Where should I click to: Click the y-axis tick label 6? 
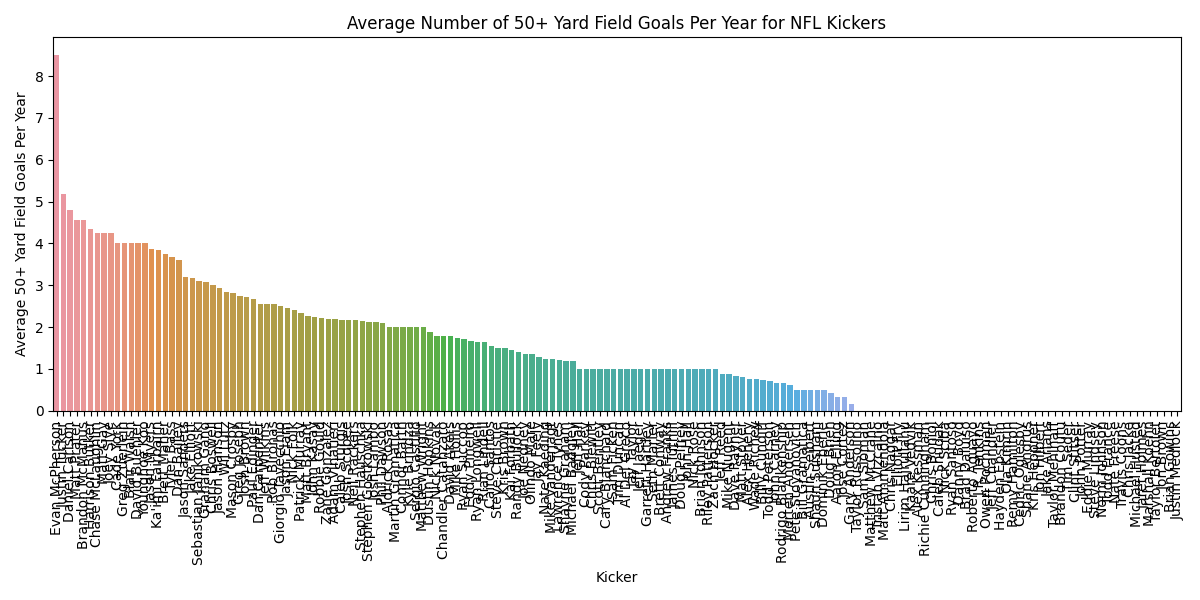click(40, 160)
